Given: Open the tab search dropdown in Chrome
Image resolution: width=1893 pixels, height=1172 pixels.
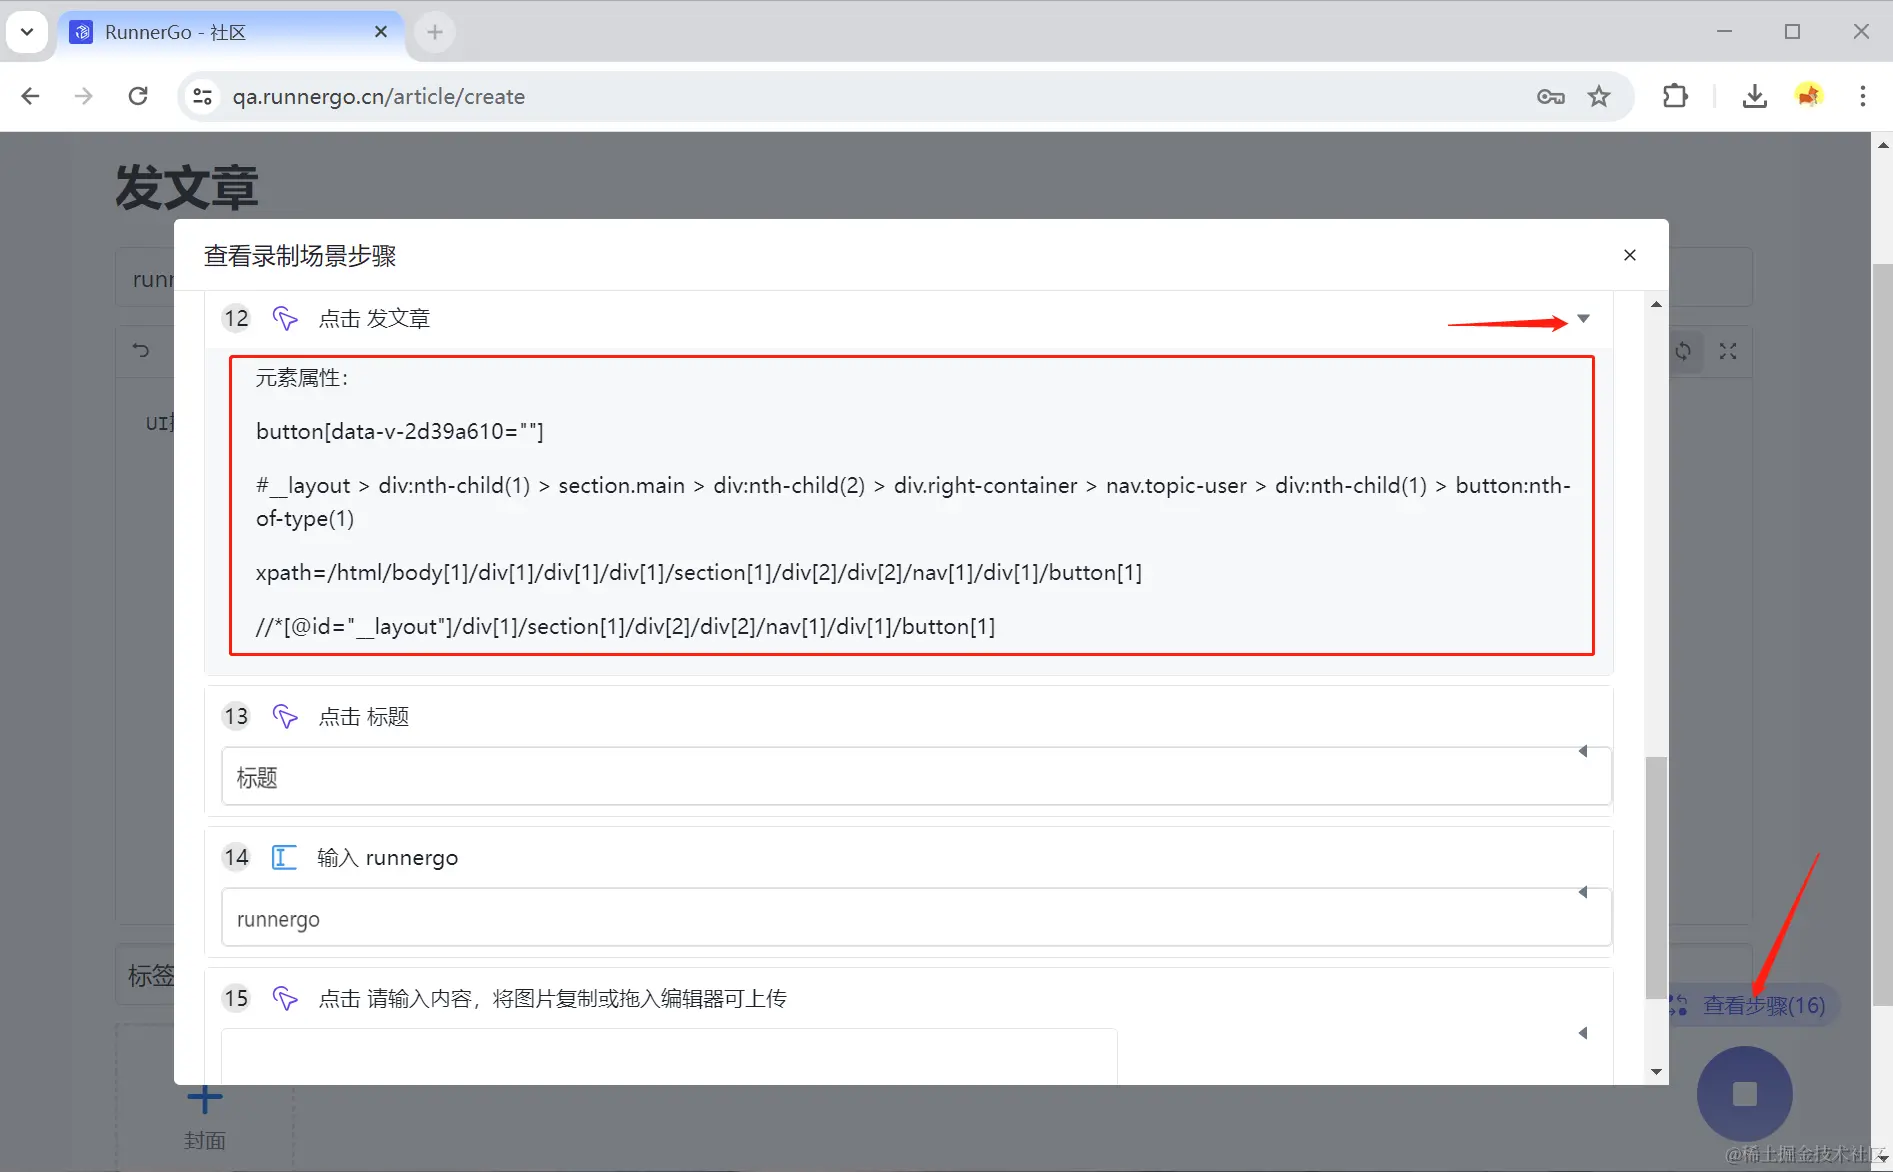Looking at the screenshot, I should [27, 32].
